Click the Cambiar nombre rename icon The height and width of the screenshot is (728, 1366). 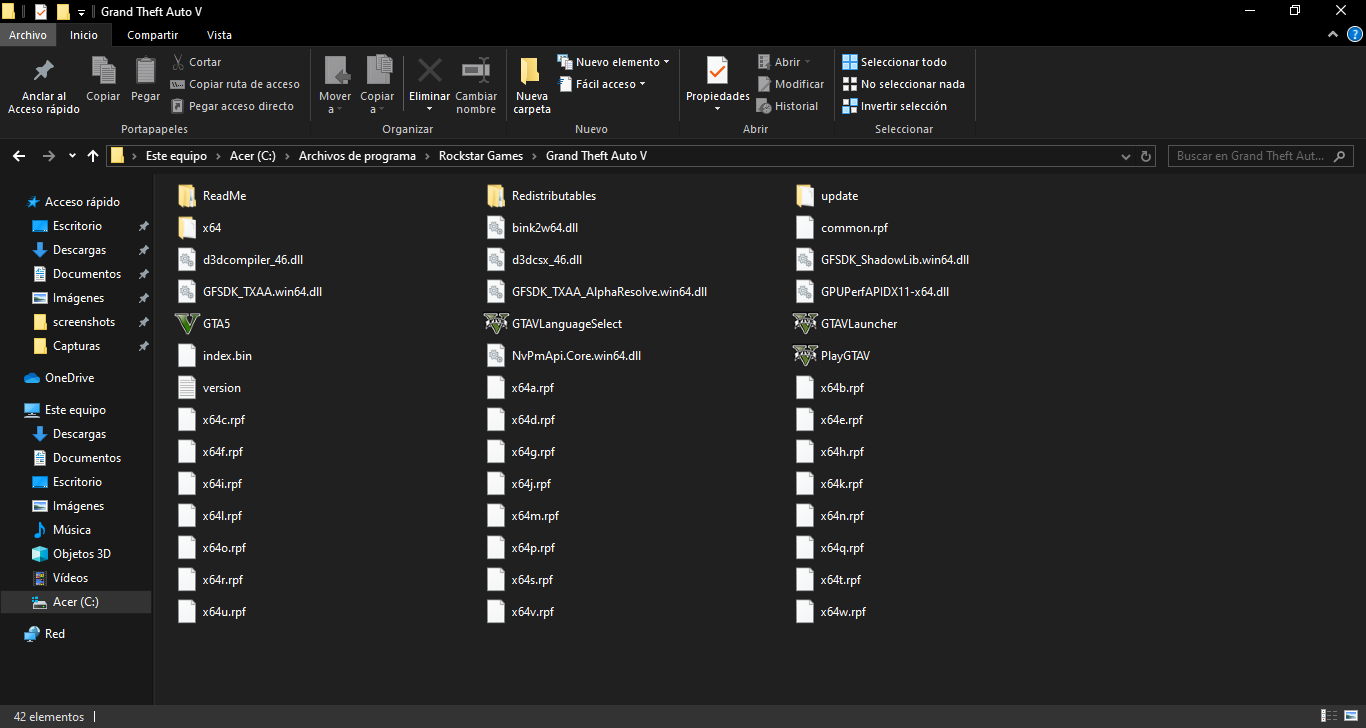[x=476, y=72]
